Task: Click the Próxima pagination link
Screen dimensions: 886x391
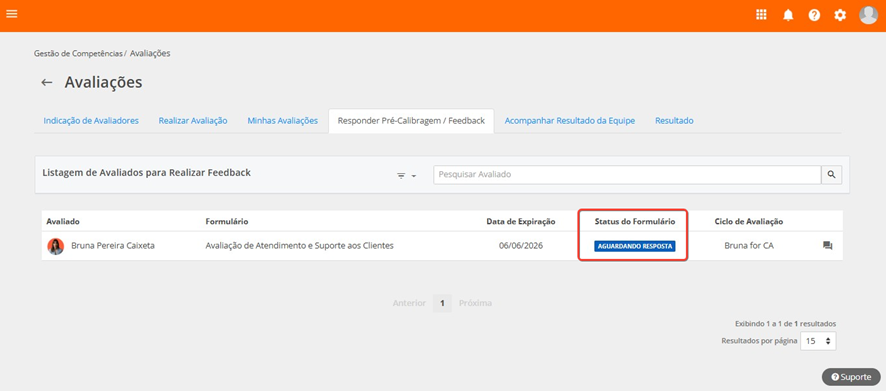Action: pyautogui.click(x=475, y=303)
